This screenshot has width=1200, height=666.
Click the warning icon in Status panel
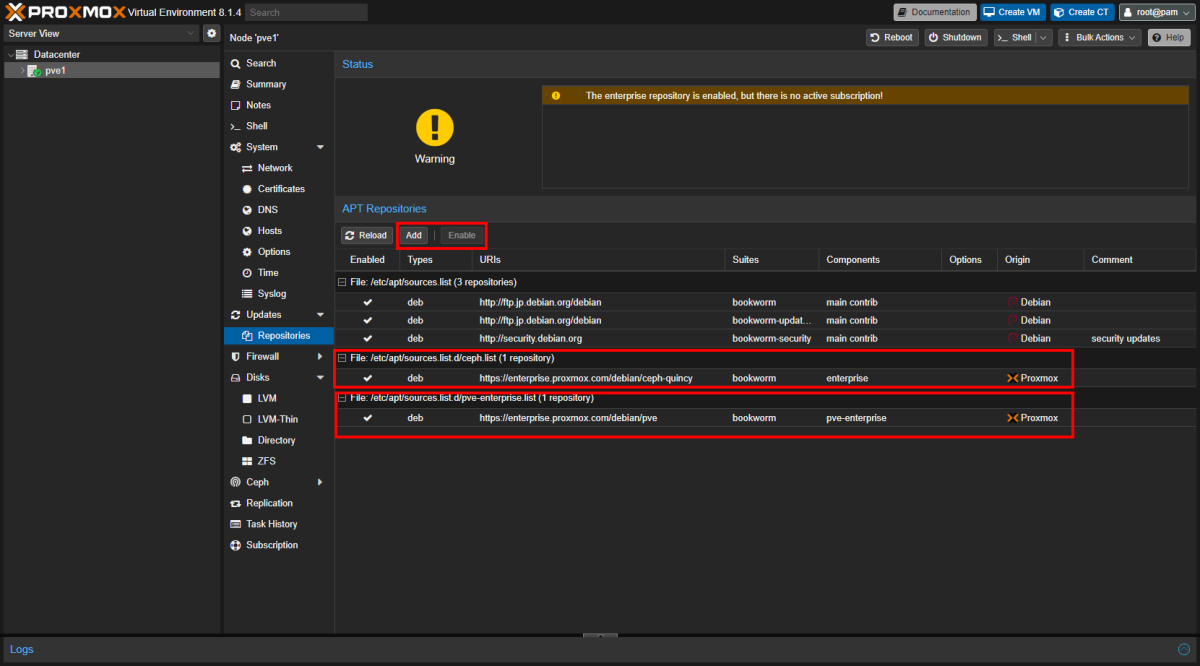pos(435,127)
